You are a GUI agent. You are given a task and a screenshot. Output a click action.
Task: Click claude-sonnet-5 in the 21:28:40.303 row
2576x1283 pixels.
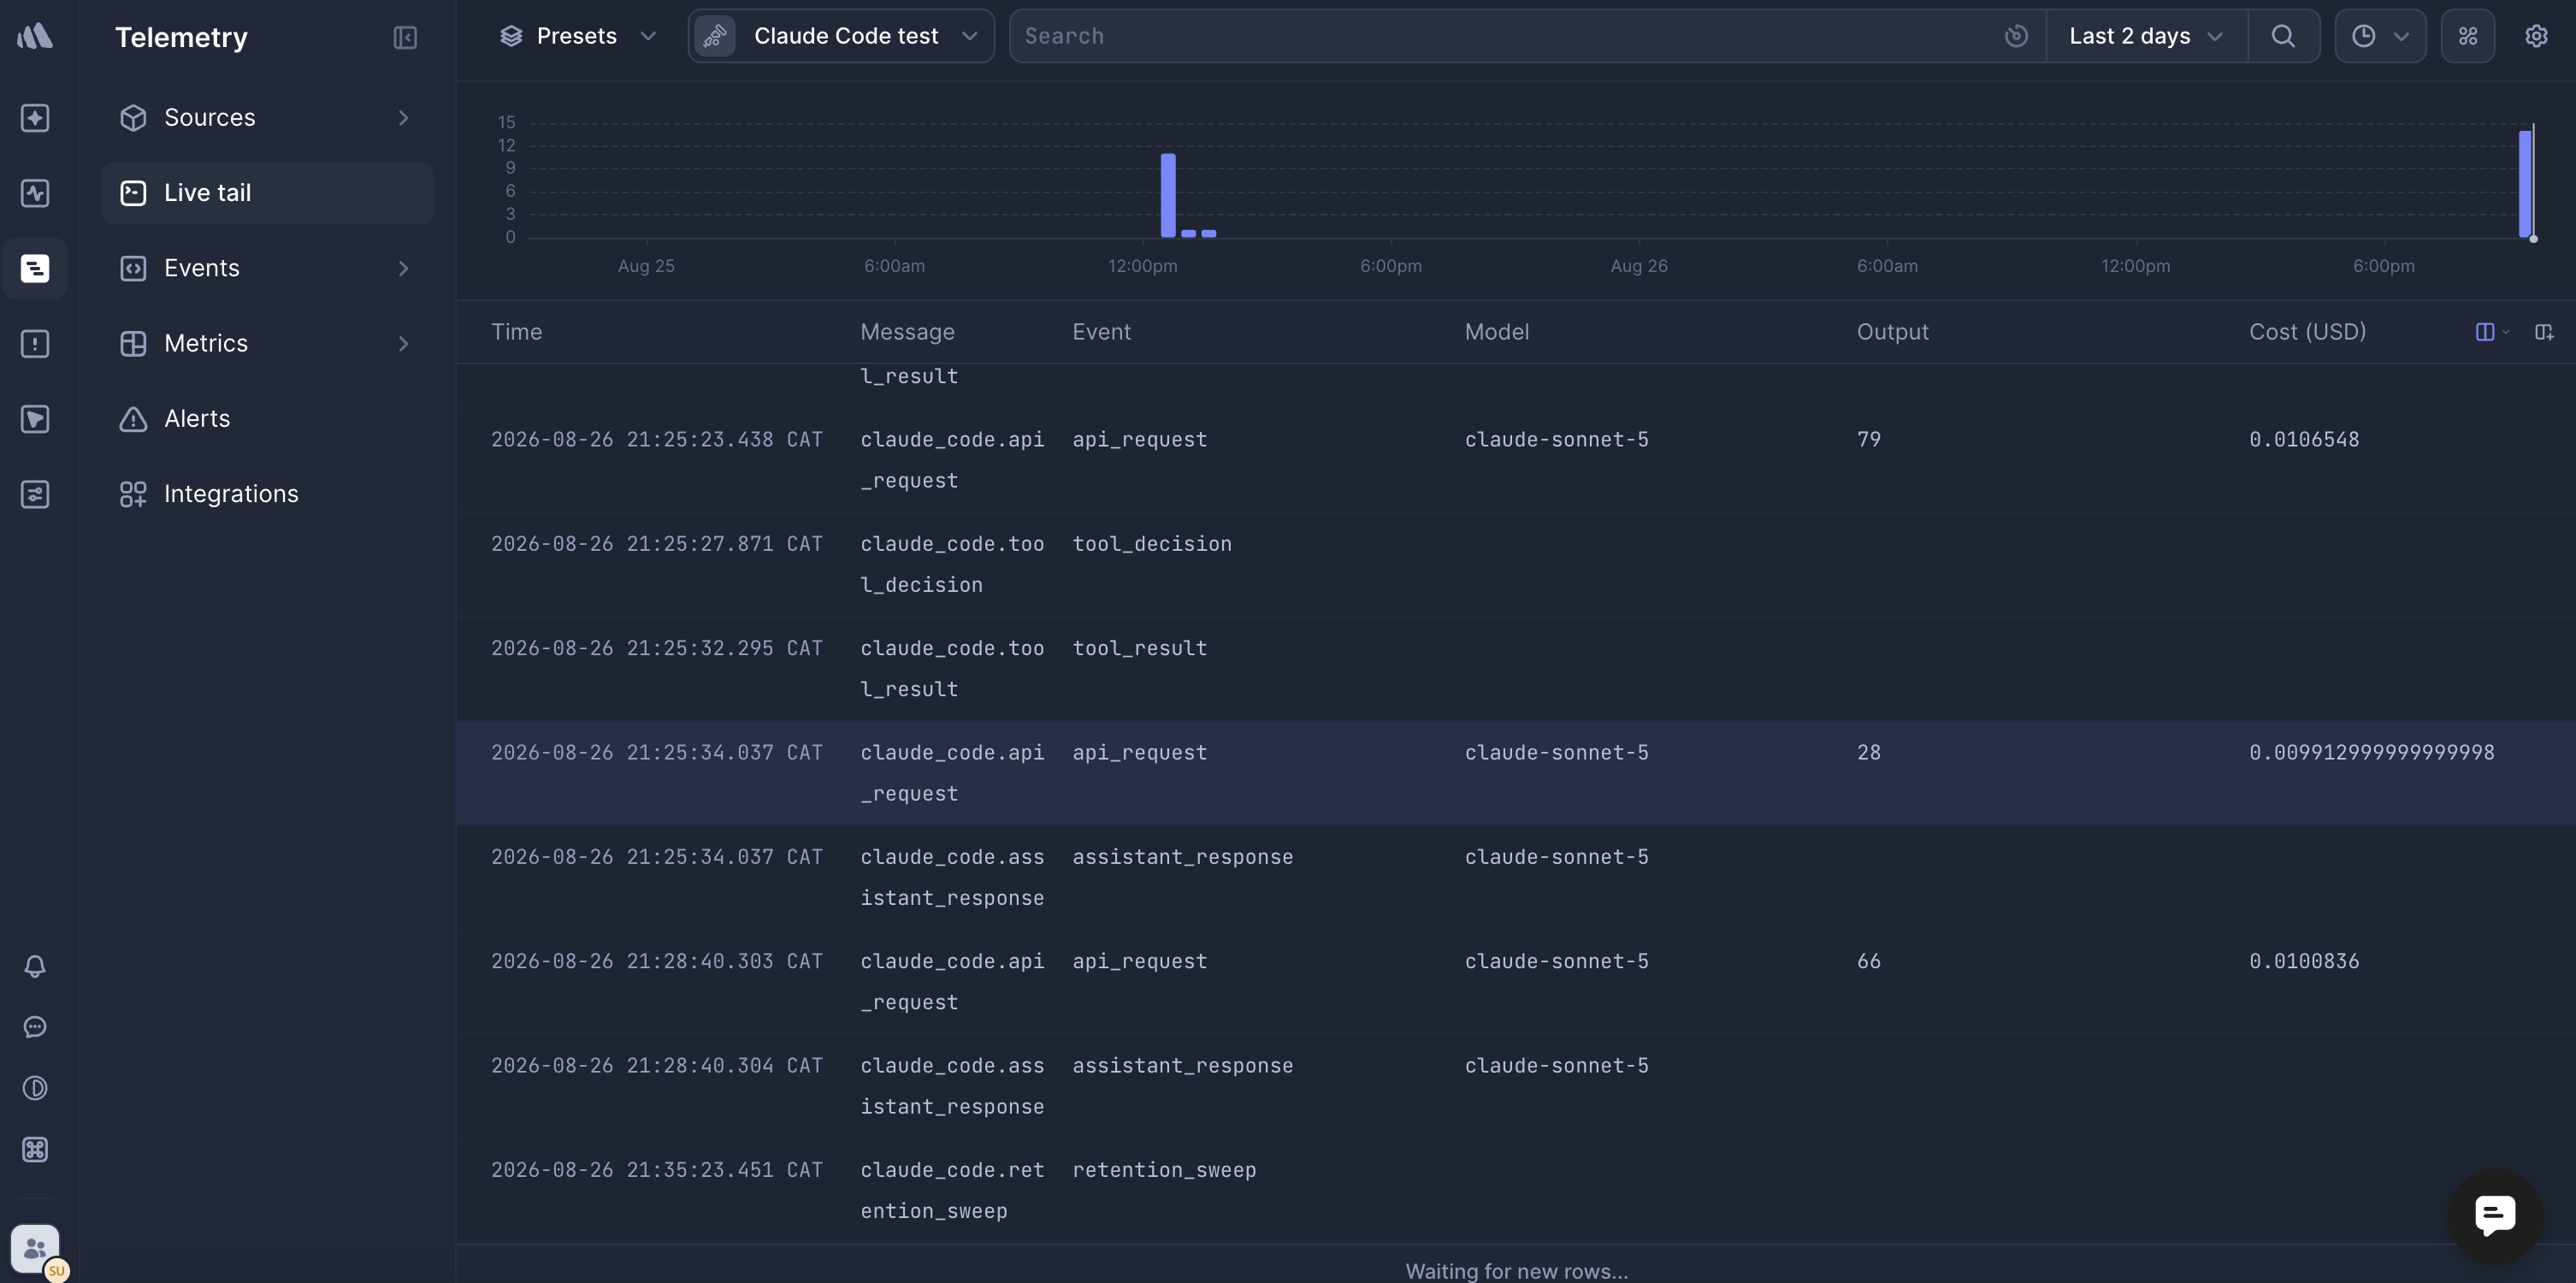tap(1556, 961)
